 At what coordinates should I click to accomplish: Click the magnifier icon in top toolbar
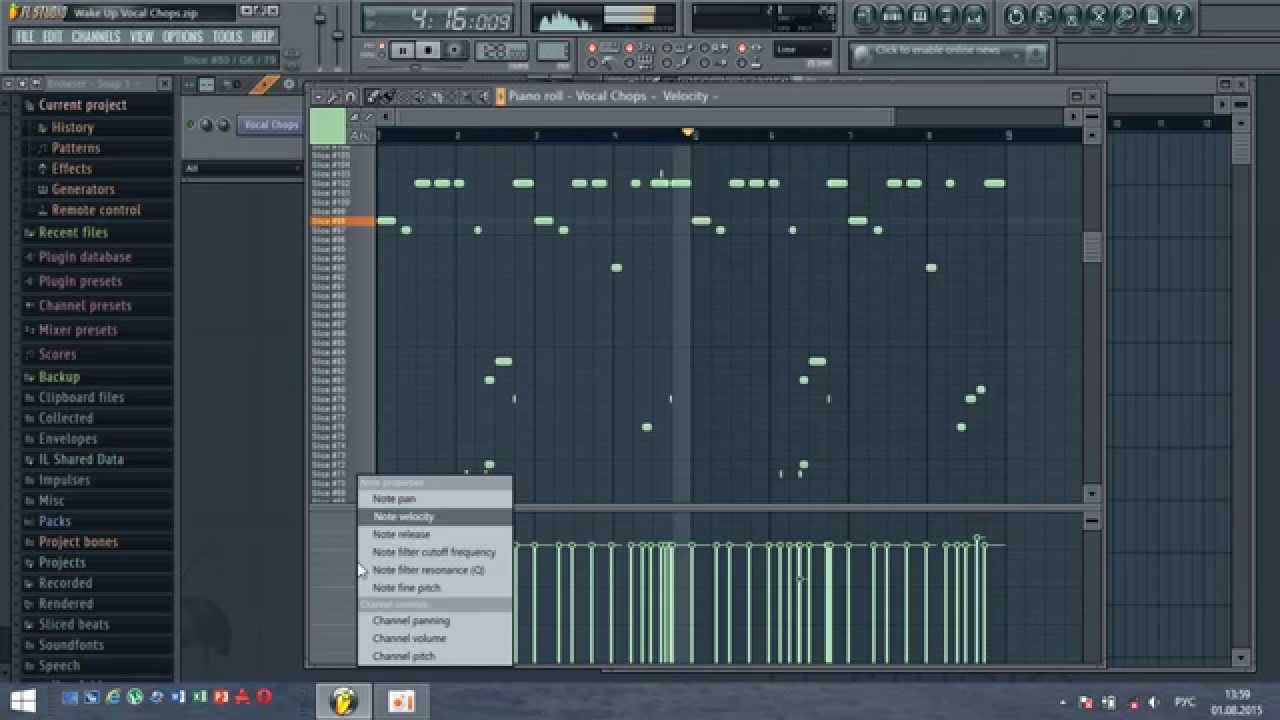1125,17
